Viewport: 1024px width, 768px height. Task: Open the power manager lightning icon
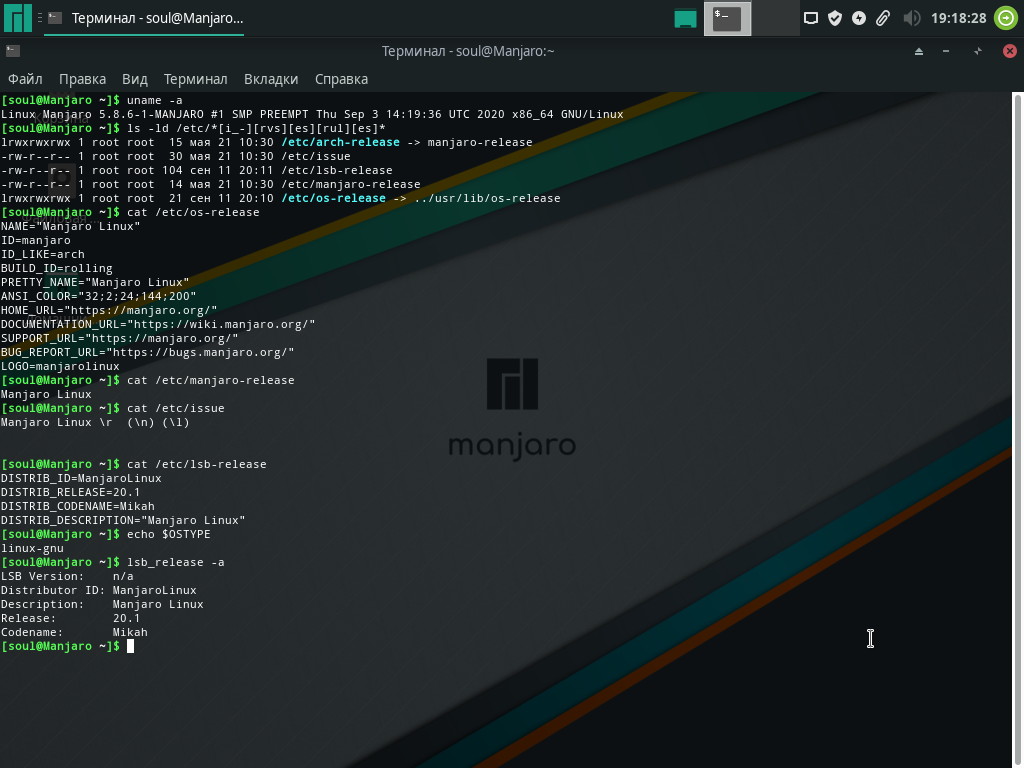(859, 18)
